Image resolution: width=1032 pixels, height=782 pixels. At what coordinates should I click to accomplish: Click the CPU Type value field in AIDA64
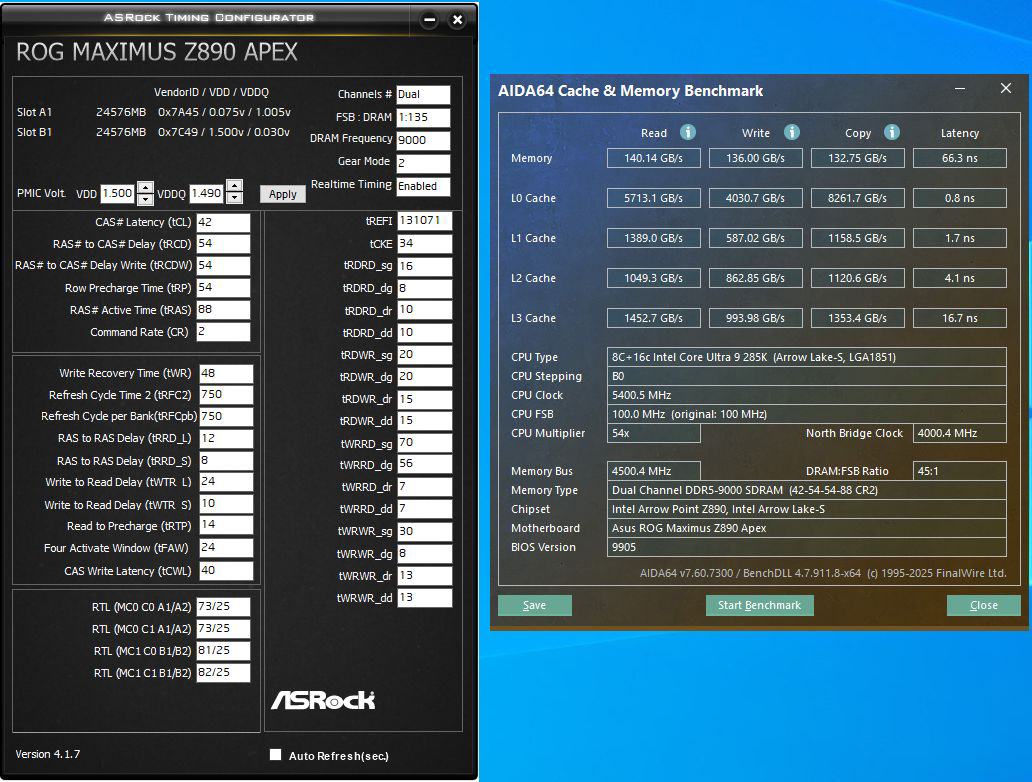point(806,357)
